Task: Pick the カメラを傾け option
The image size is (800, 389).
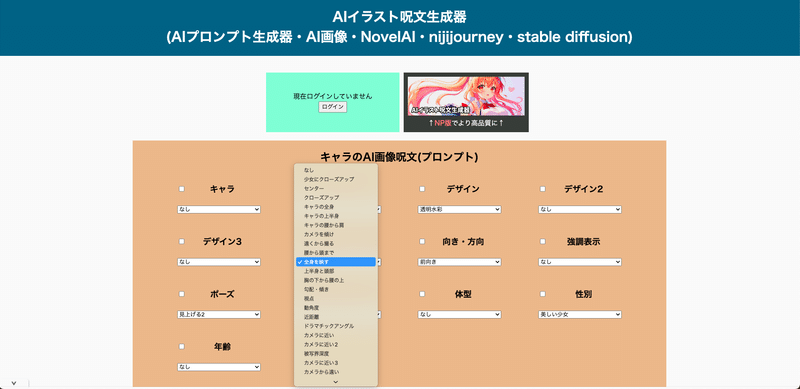Action: [336, 234]
